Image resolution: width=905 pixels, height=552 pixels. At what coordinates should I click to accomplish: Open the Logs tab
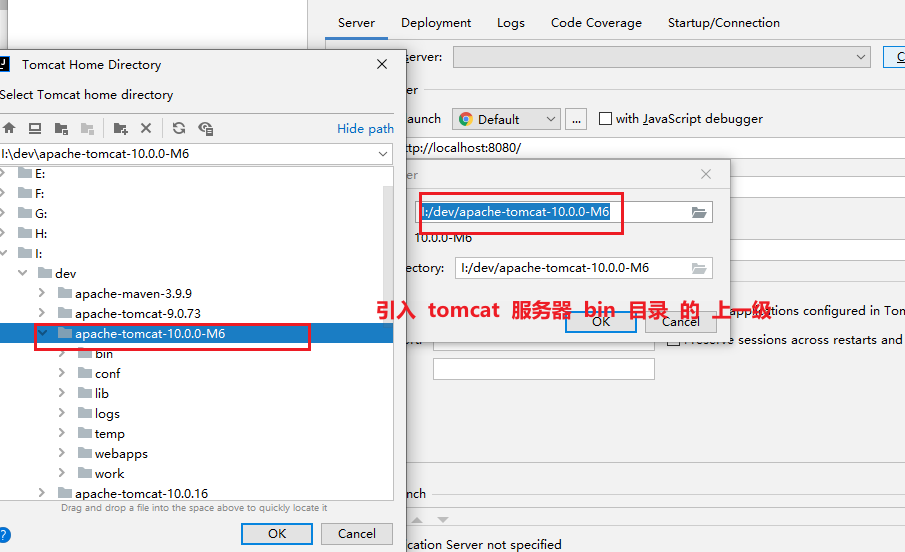click(511, 23)
